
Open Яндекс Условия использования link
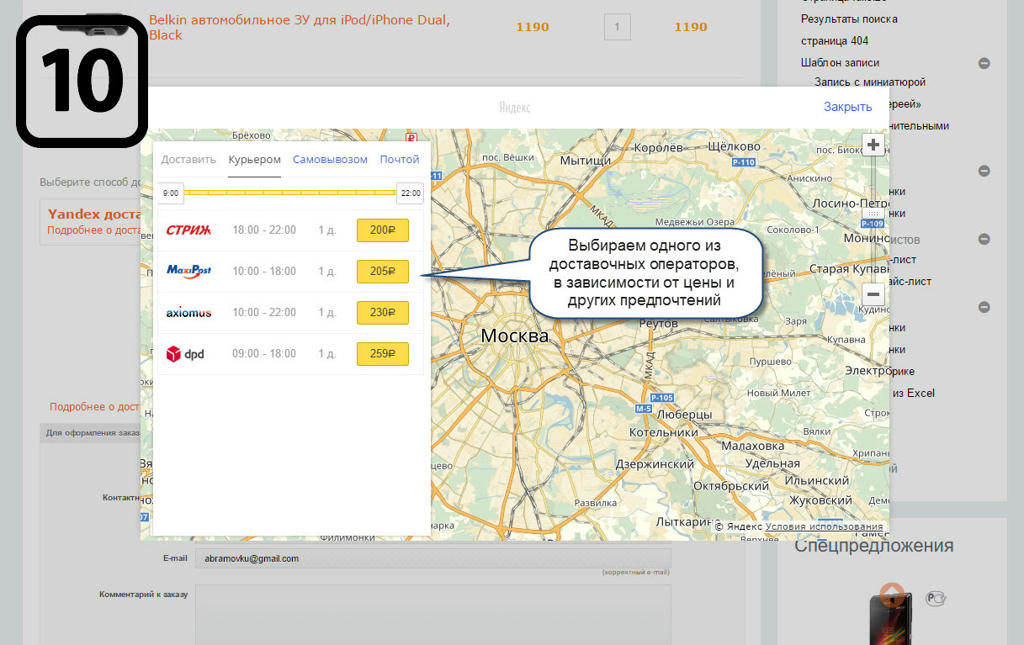[824, 526]
